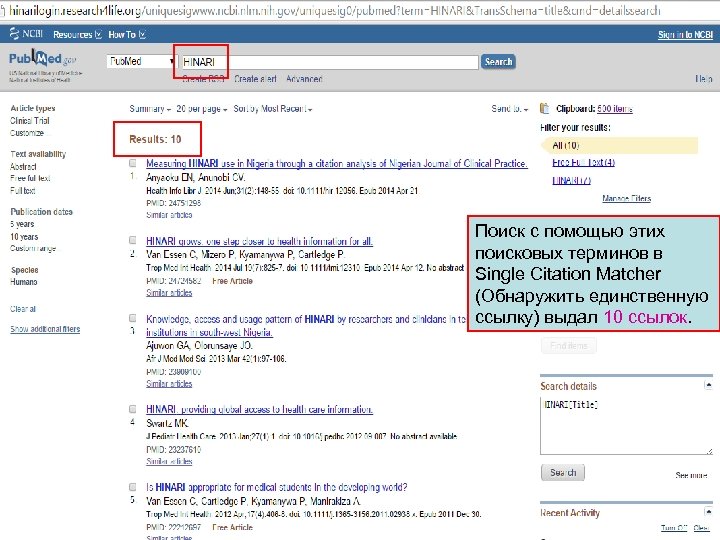
Task: Open Measuring HINARI use in Nigeria article
Action: [337, 163]
